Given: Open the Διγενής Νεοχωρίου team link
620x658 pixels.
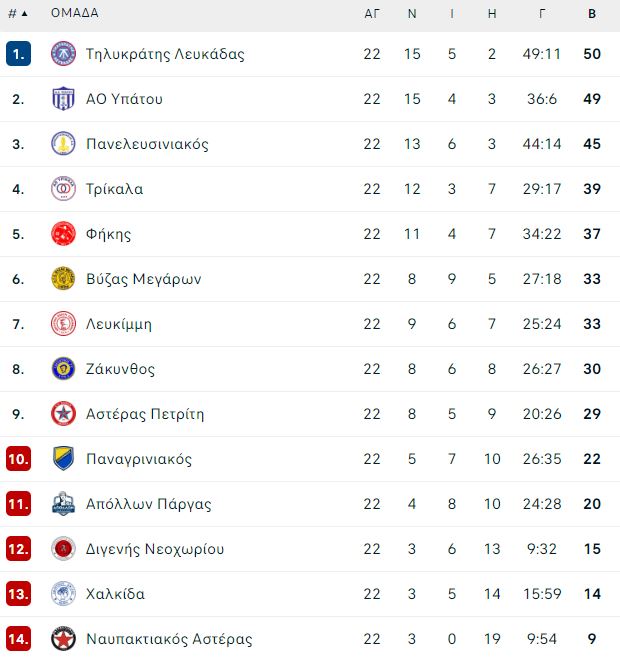Looking at the screenshot, I should 155,549.
